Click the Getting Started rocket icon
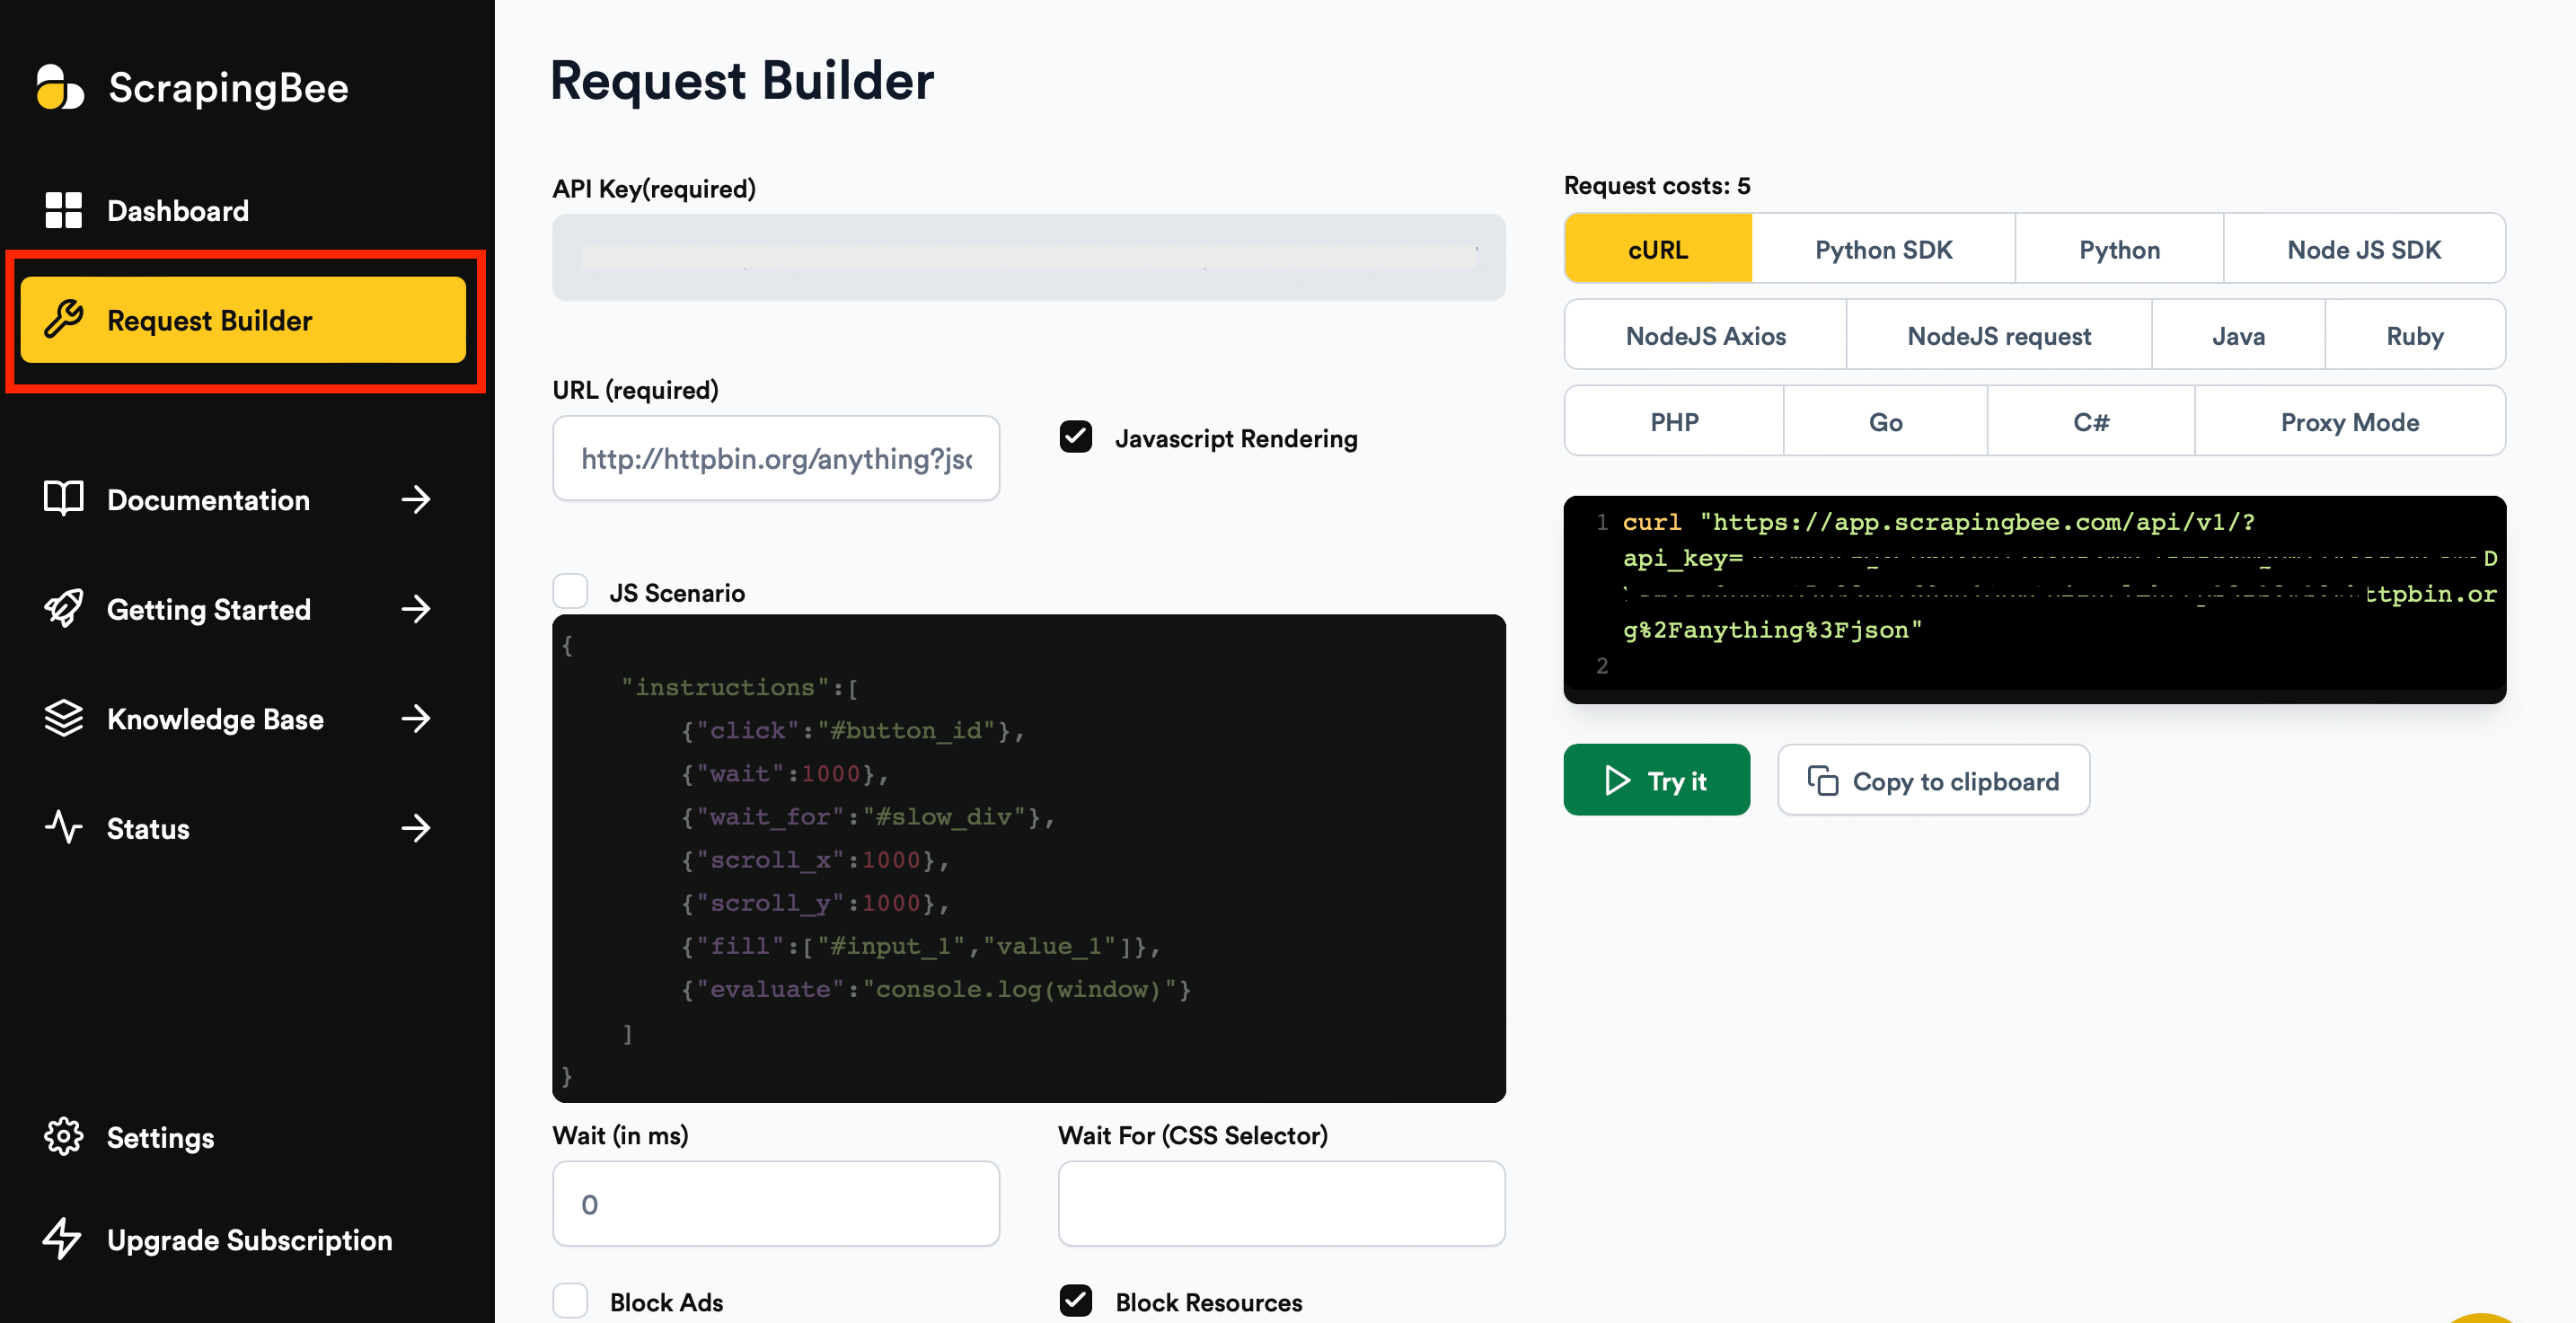The image size is (2576, 1323). click(x=63, y=609)
